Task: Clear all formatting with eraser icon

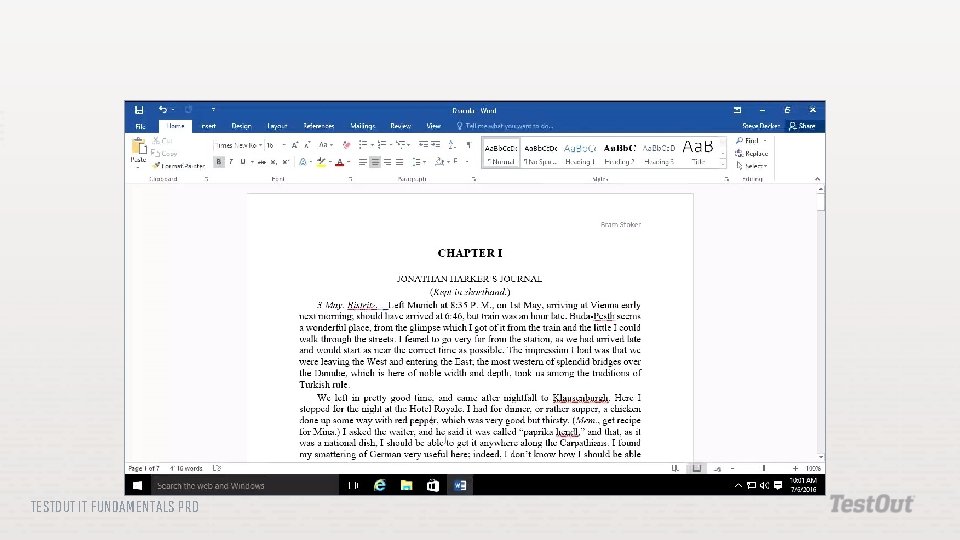Action: point(347,146)
